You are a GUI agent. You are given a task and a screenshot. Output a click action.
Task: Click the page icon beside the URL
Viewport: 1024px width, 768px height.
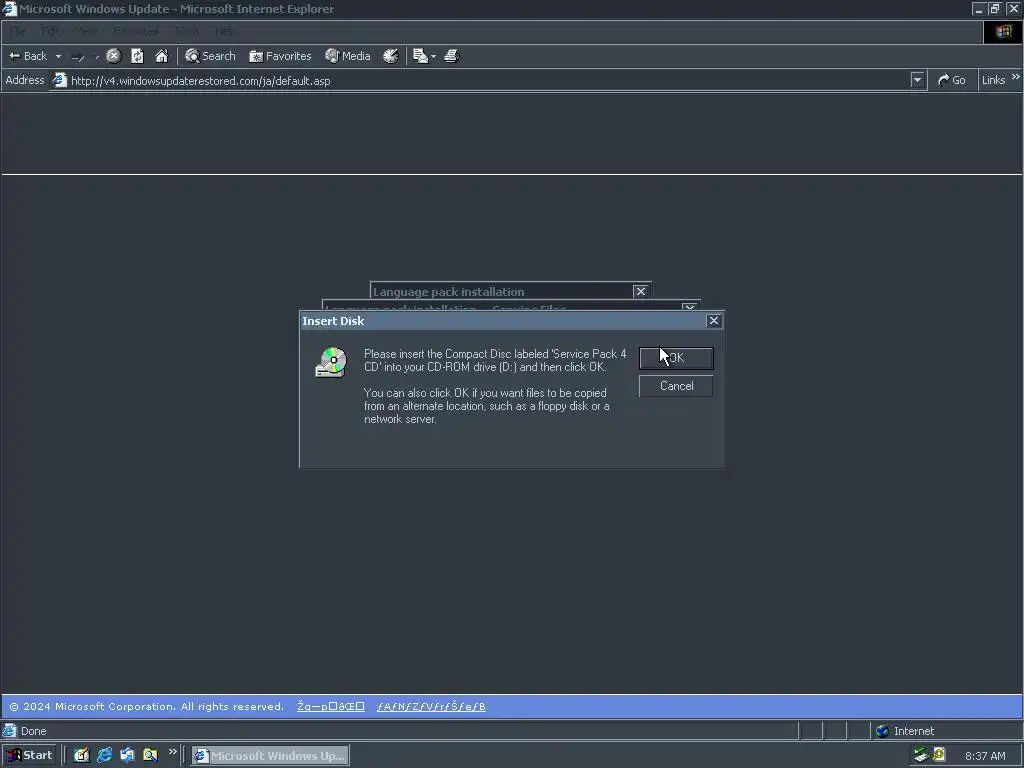[x=59, y=80]
